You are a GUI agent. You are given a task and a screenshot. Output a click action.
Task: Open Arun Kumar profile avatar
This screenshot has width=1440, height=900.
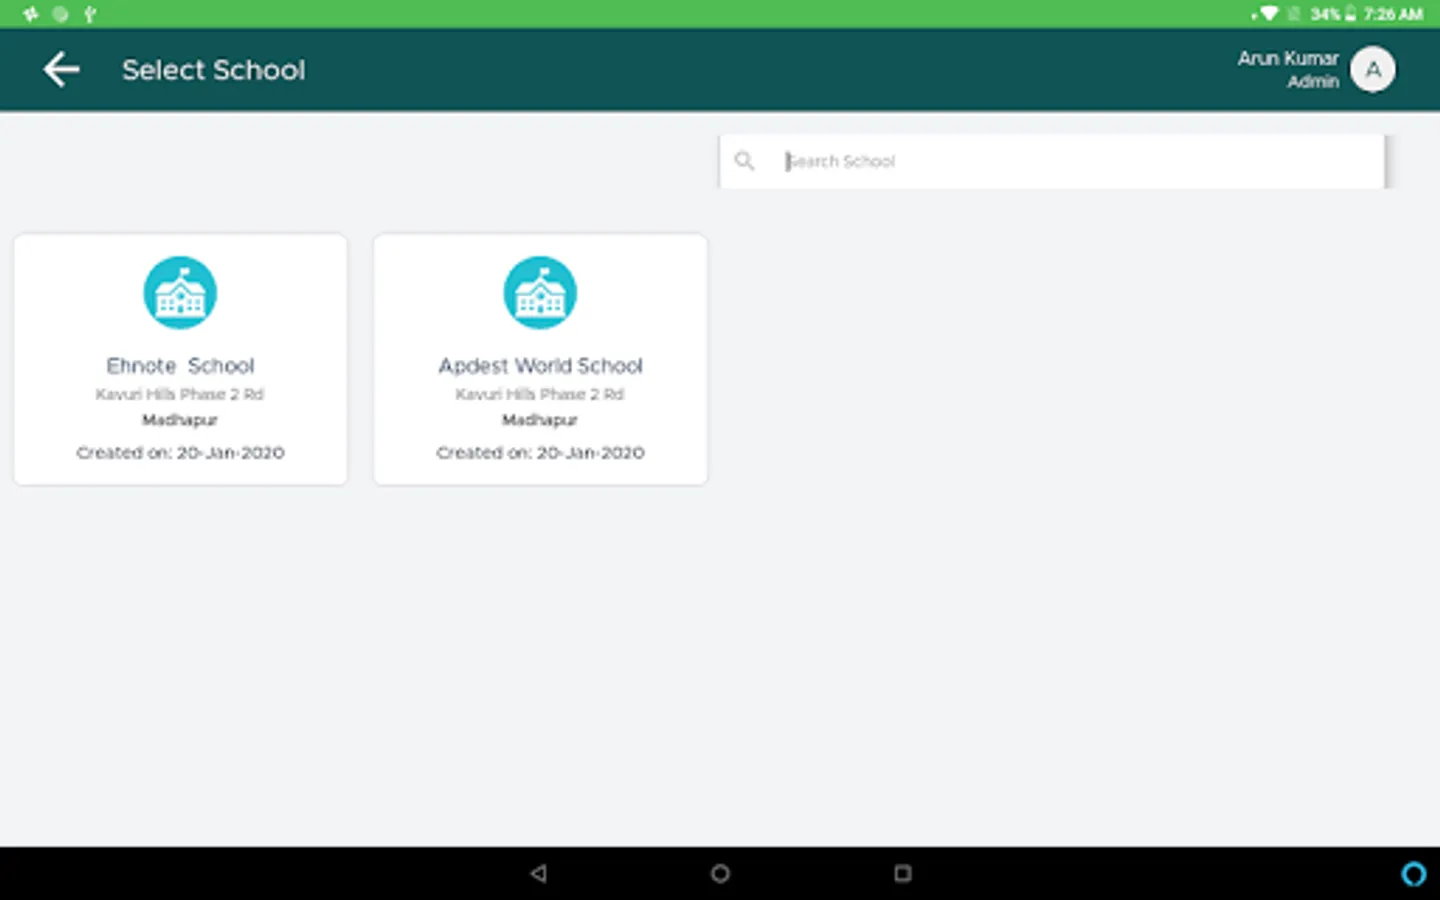[1372, 70]
